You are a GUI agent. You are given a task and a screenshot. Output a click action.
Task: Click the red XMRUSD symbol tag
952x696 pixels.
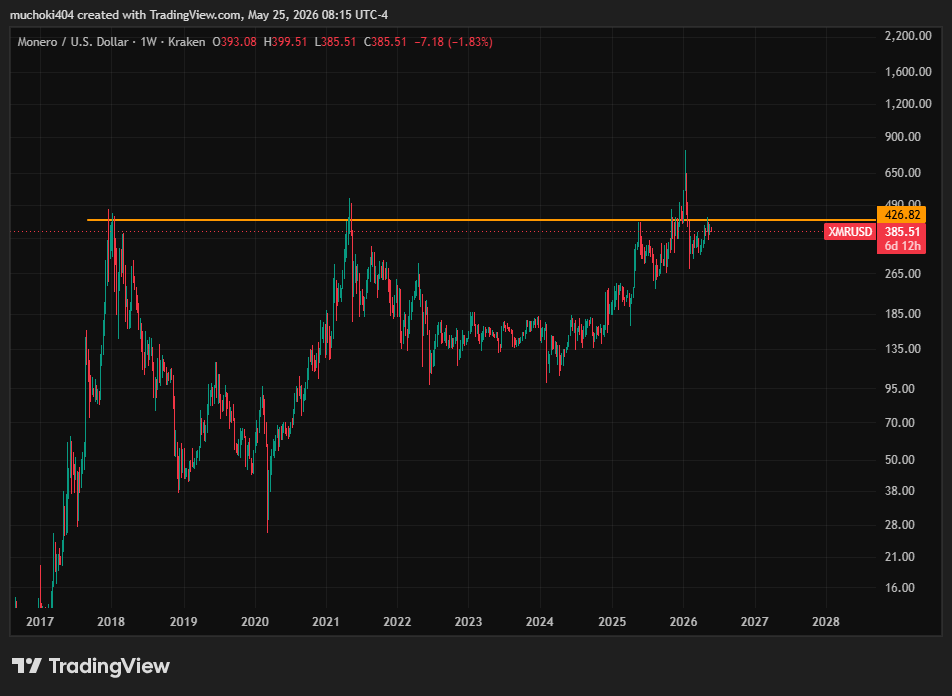[x=850, y=231]
